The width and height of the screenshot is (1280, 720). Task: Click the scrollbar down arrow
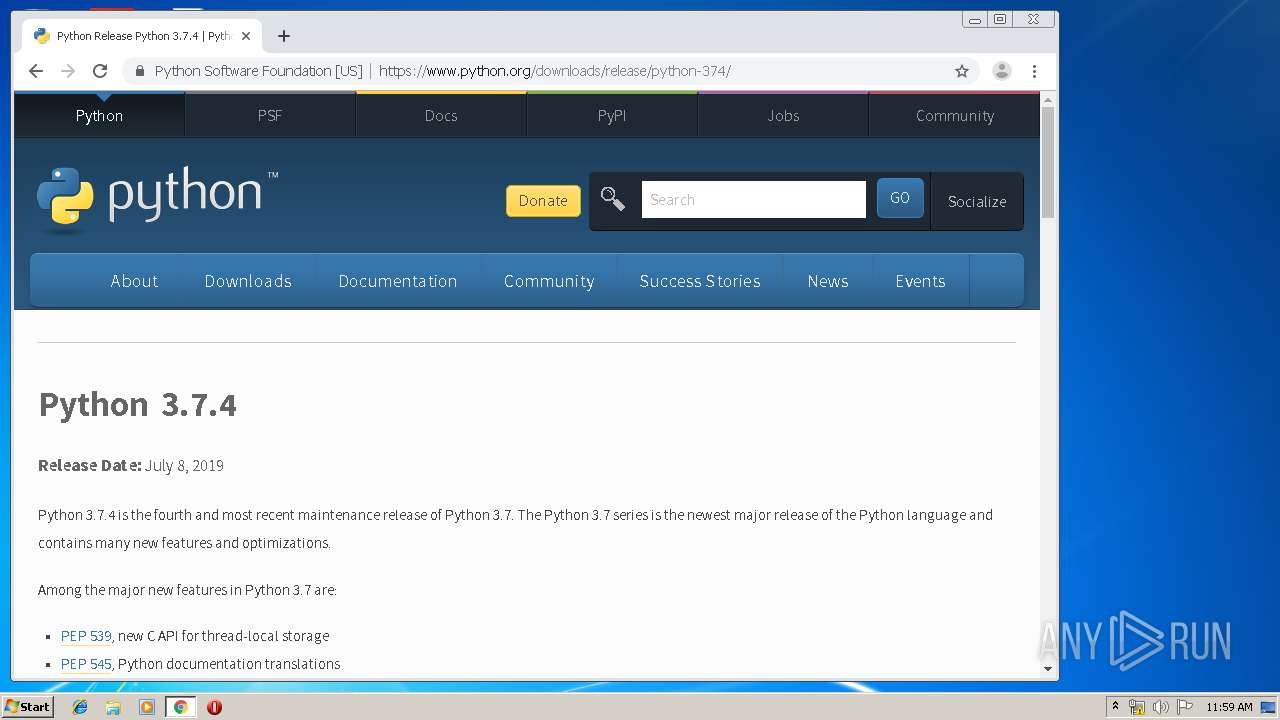pos(1048,669)
